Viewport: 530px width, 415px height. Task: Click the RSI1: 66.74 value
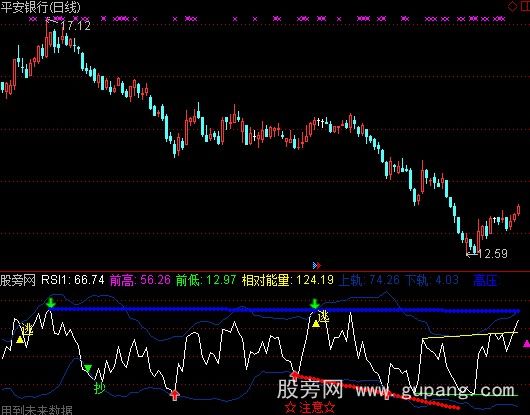[x=73, y=280]
